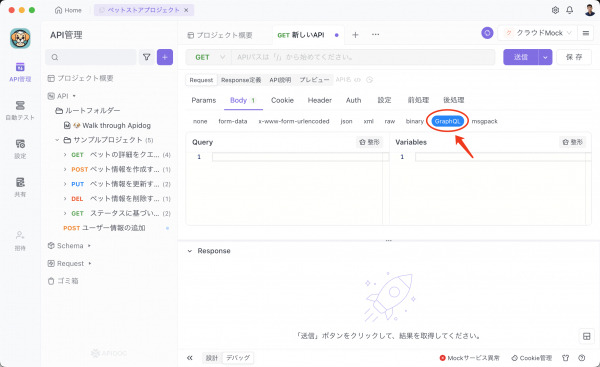Open the API管理 sidebar section

click(x=20, y=72)
